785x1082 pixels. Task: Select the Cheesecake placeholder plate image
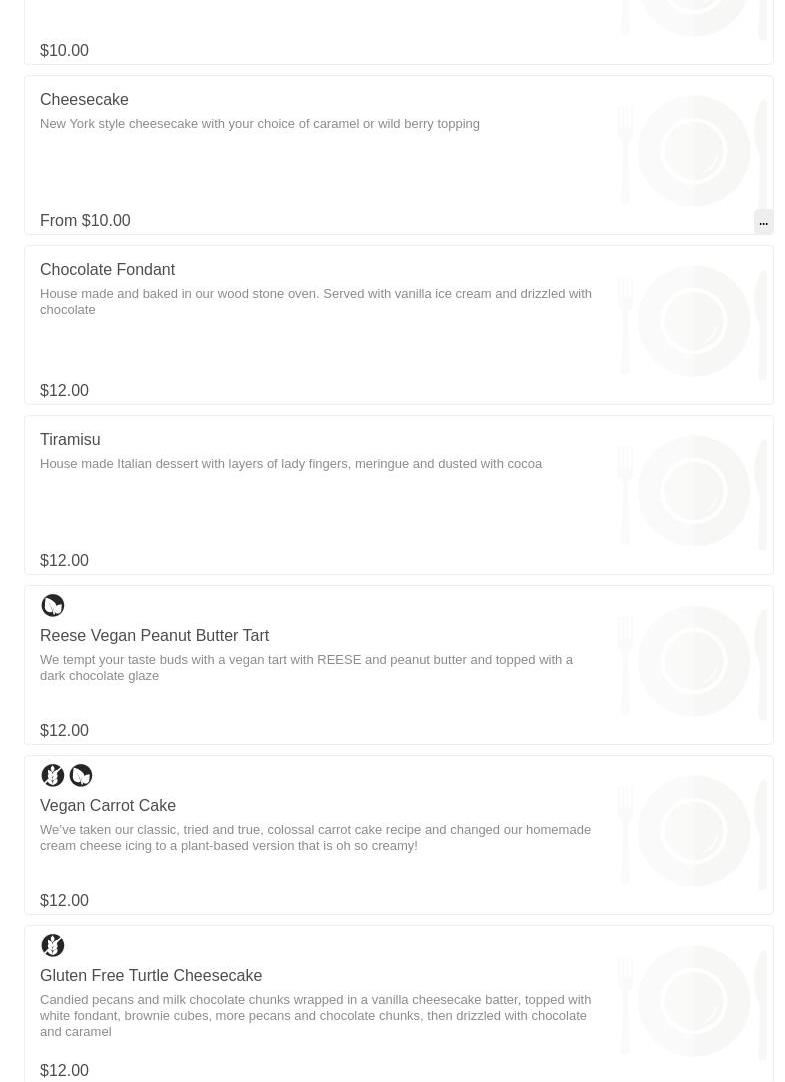(693, 150)
